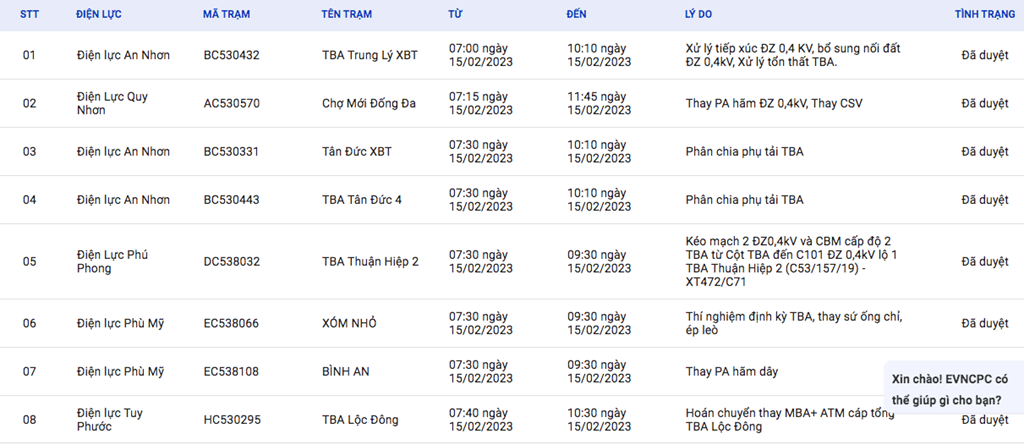This screenshot has width=1024, height=445.
Task: Select the BÌNH AN station row
Action: 512,372
